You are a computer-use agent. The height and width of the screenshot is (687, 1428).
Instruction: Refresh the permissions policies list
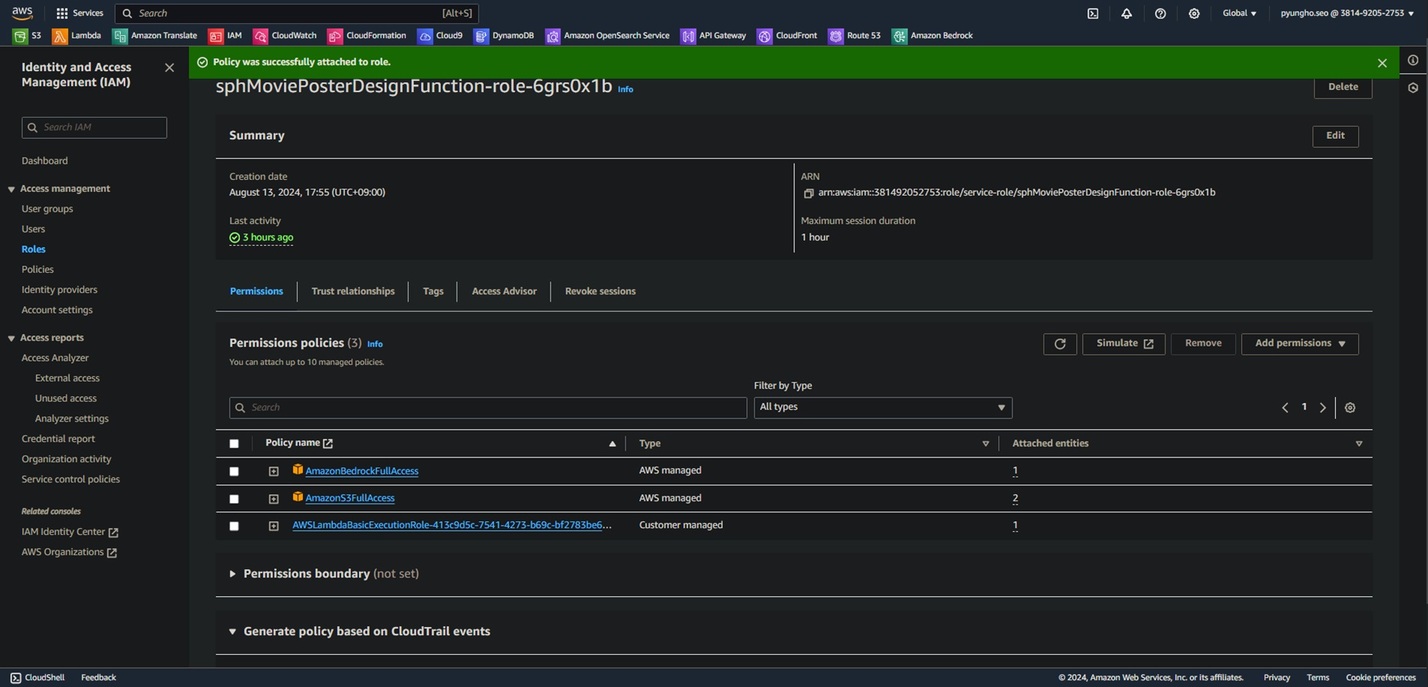click(x=1060, y=344)
